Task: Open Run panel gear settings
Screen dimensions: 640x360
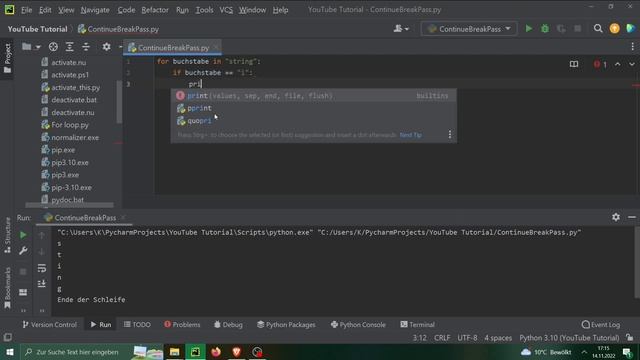Action: coord(616,217)
